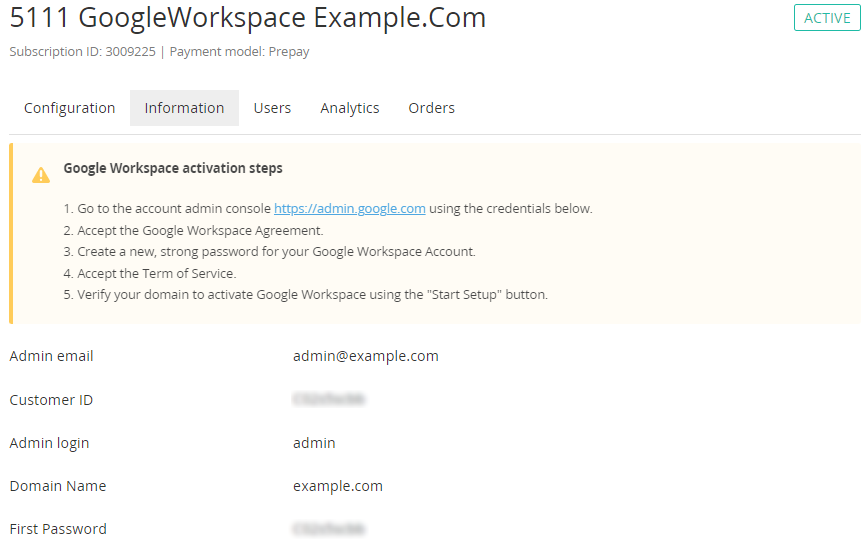Image resolution: width=866 pixels, height=548 pixels.
Task: Switch to the Users tab
Action: tap(272, 108)
